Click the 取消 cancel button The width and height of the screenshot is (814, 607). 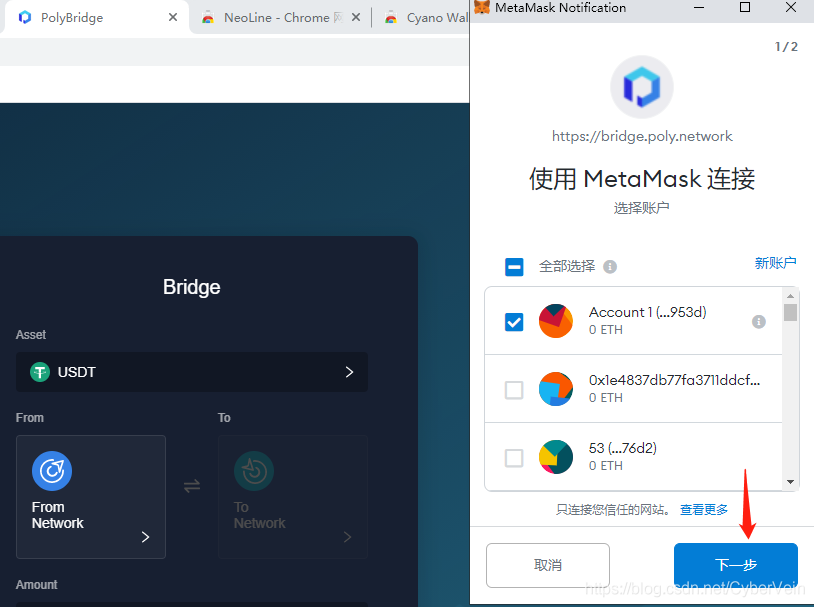tap(548, 565)
